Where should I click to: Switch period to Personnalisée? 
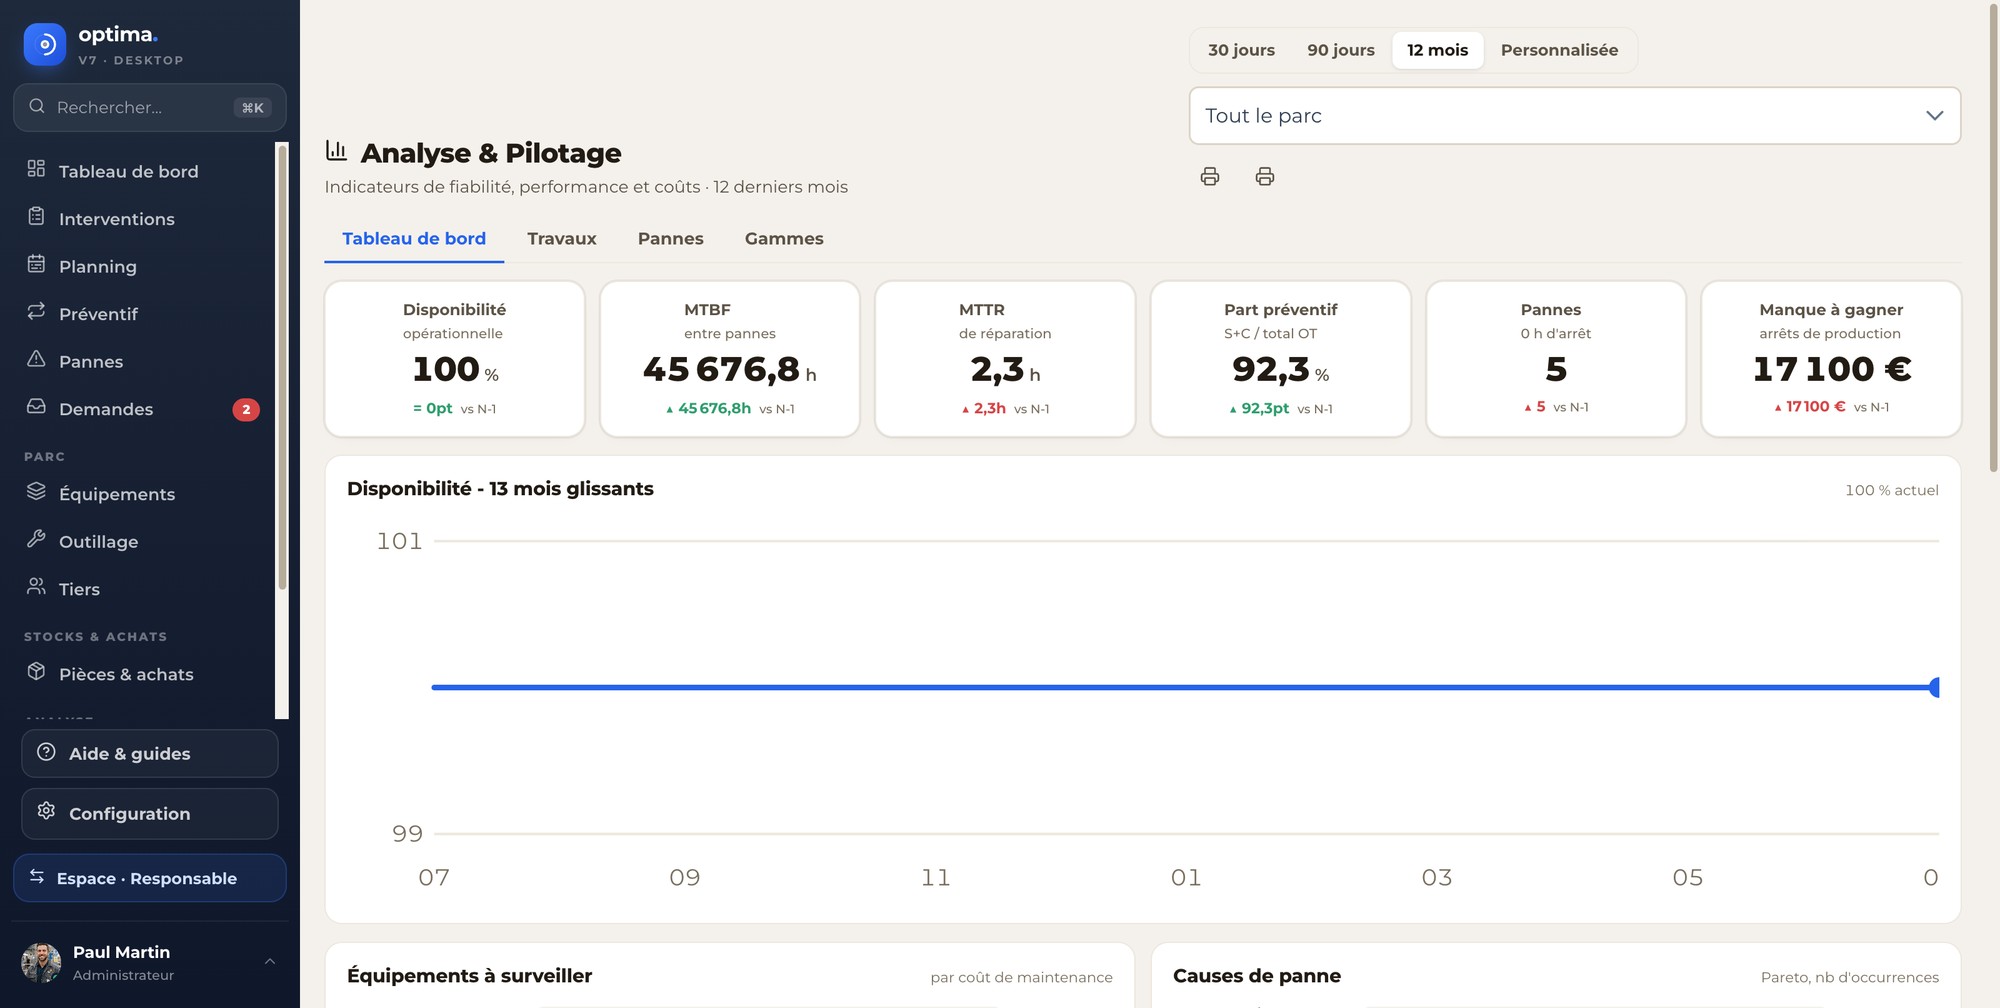click(1559, 50)
